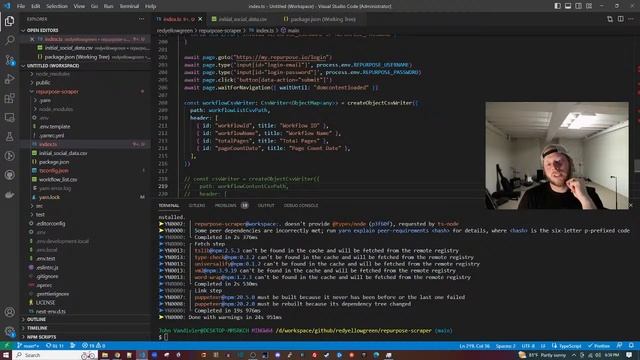Viewport: 640px width, 360px height.
Task: Click the terminal command prompt input
Action: [x=166, y=337]
